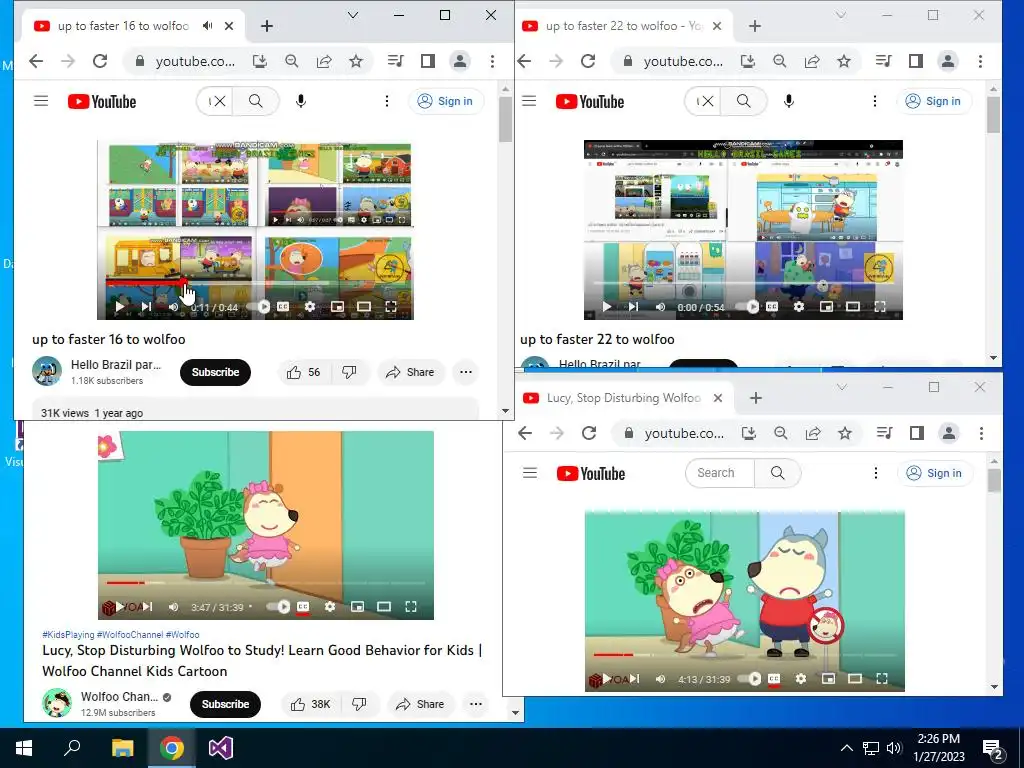Install app icon in right Lucy address bar
The height and width of the screenshot is (768, 1024).
click(748, 433)
